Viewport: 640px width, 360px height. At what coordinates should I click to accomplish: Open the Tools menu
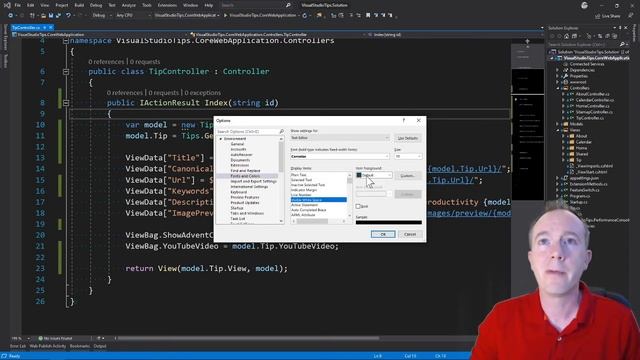coord(147,5)
